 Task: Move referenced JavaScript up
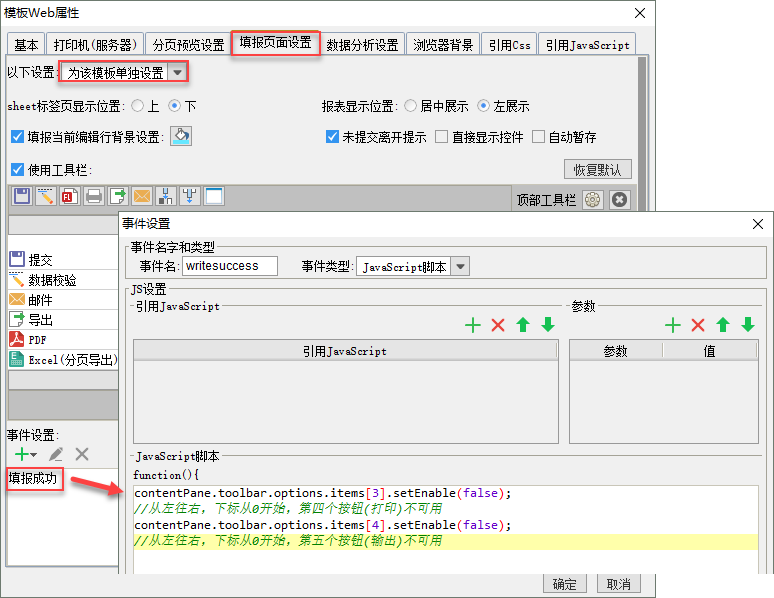[x=523, y=325]
